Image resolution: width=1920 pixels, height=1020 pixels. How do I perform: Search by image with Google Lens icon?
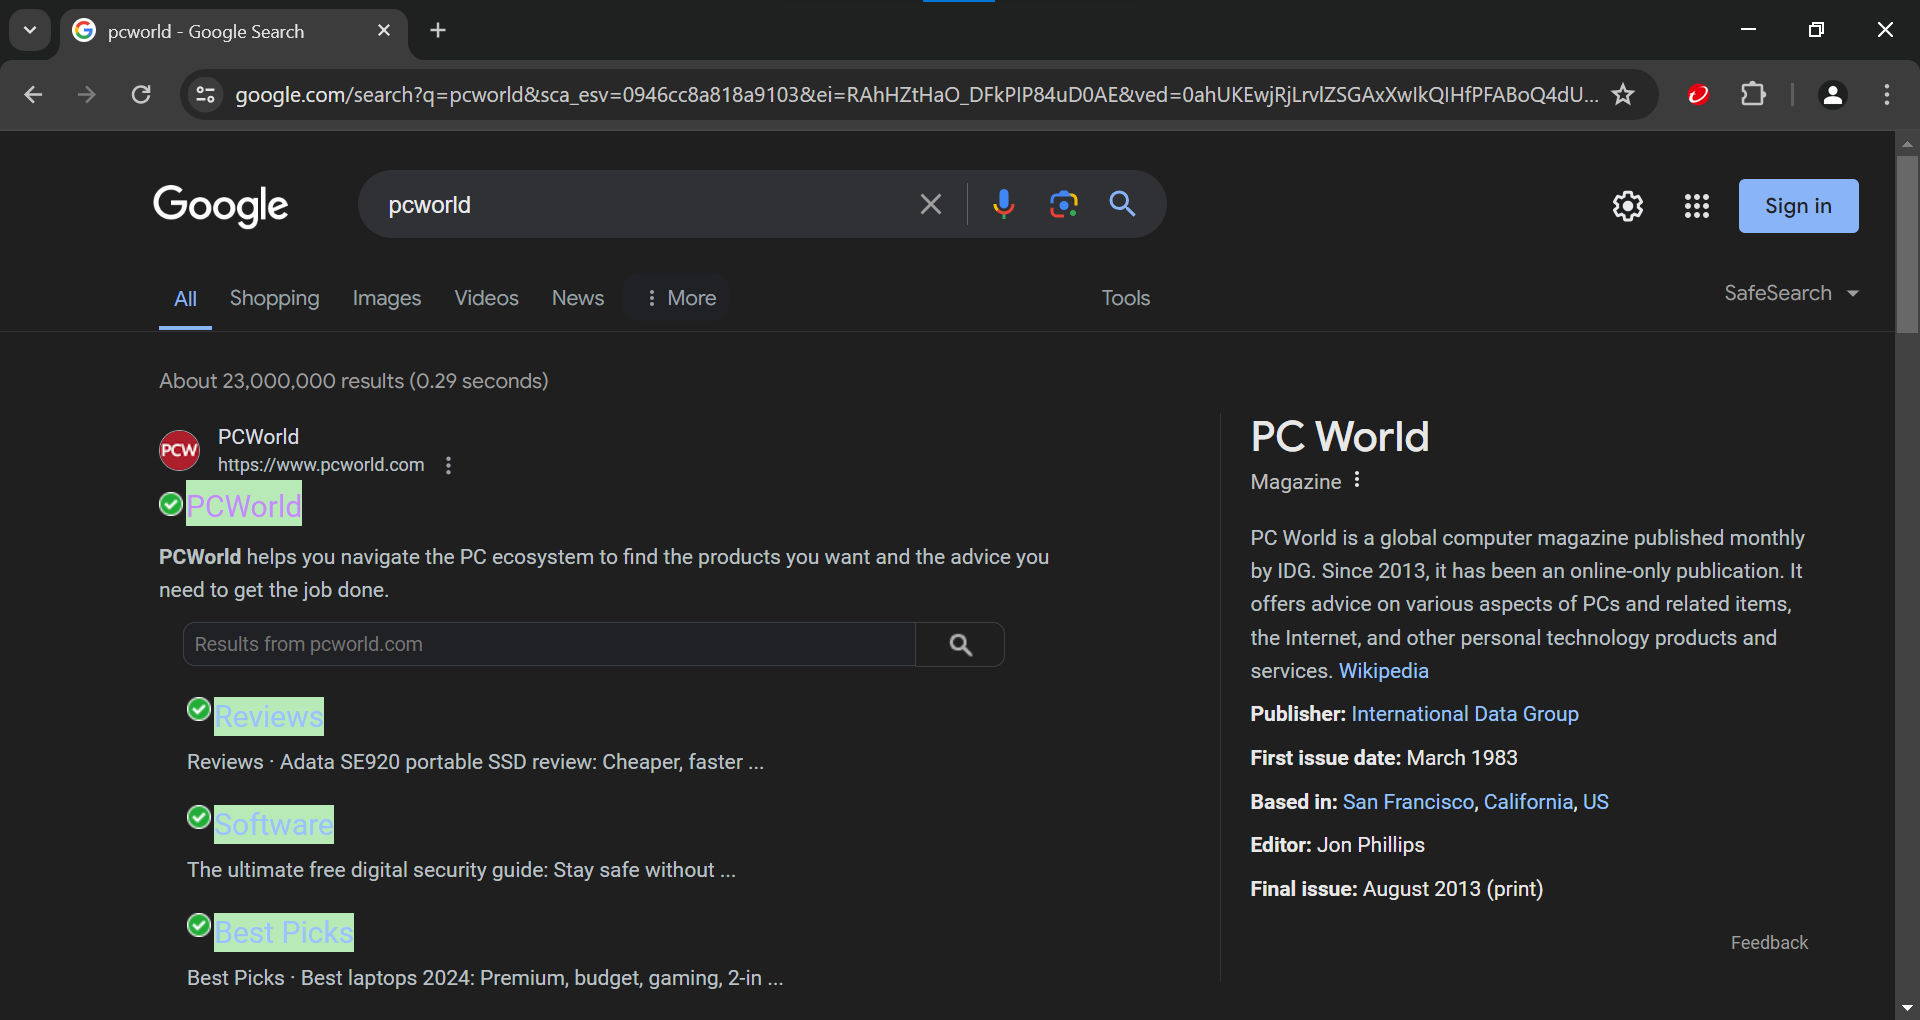click(x=1063, y=205)
